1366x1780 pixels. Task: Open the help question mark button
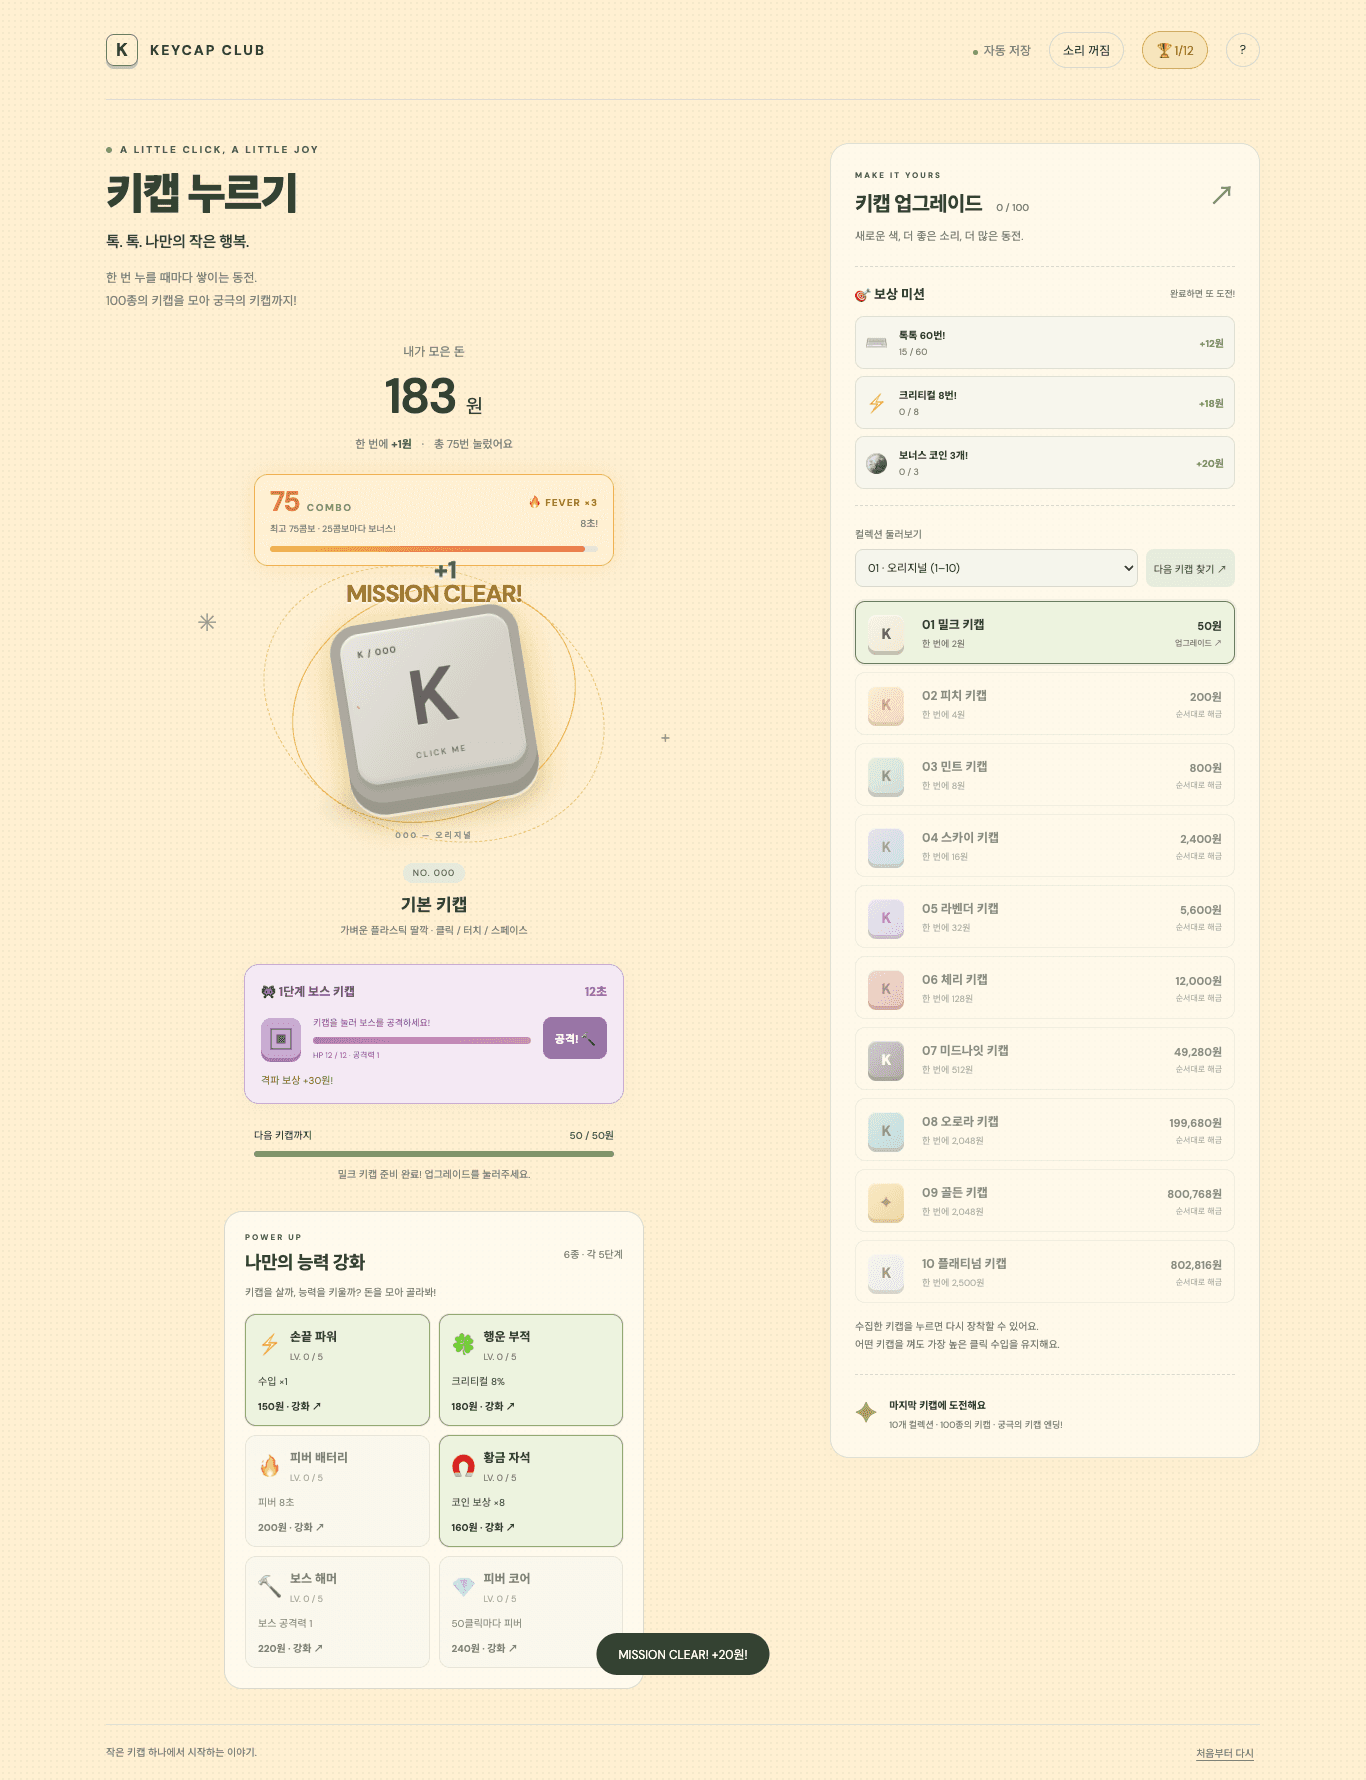1243,50
